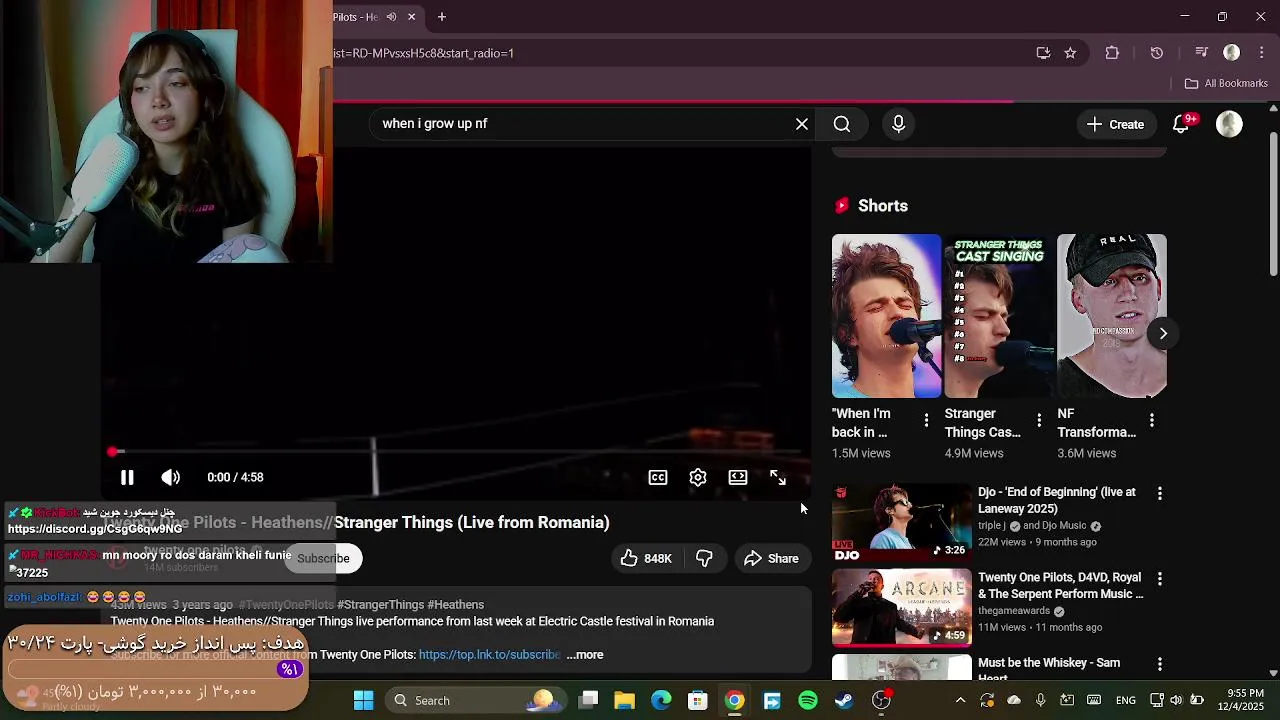1280x720 pixels.
Task: Open the top.lnk.to/subscribe link
Action: [489, 655]
